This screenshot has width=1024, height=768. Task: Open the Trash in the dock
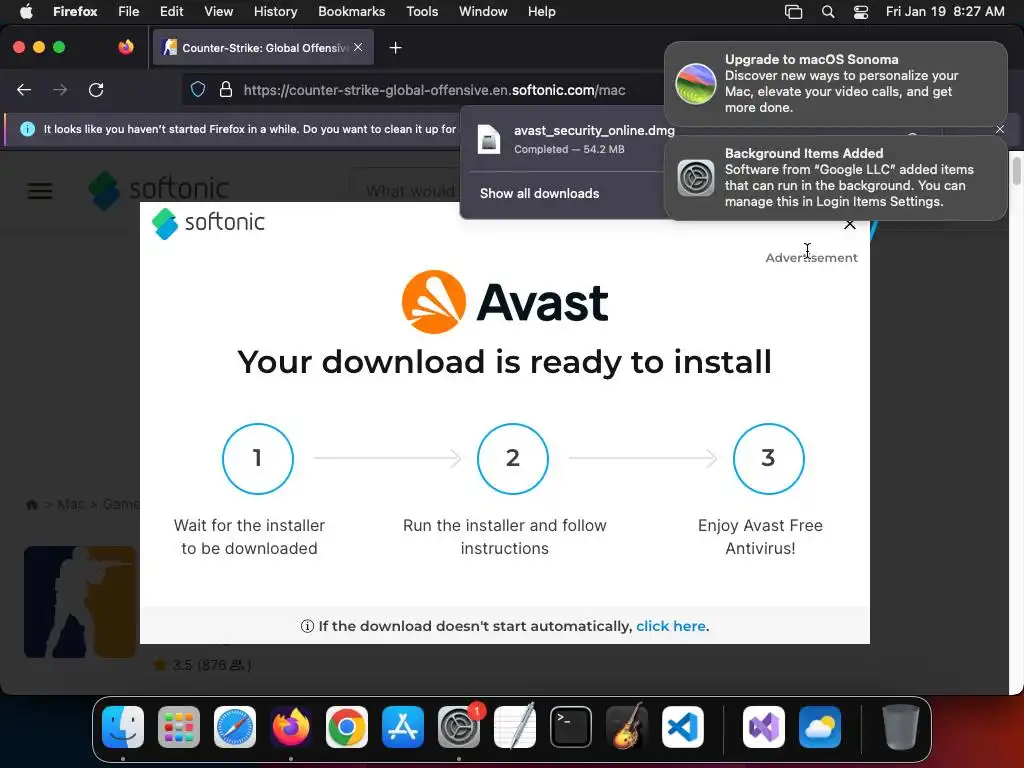tap(901, 727)
